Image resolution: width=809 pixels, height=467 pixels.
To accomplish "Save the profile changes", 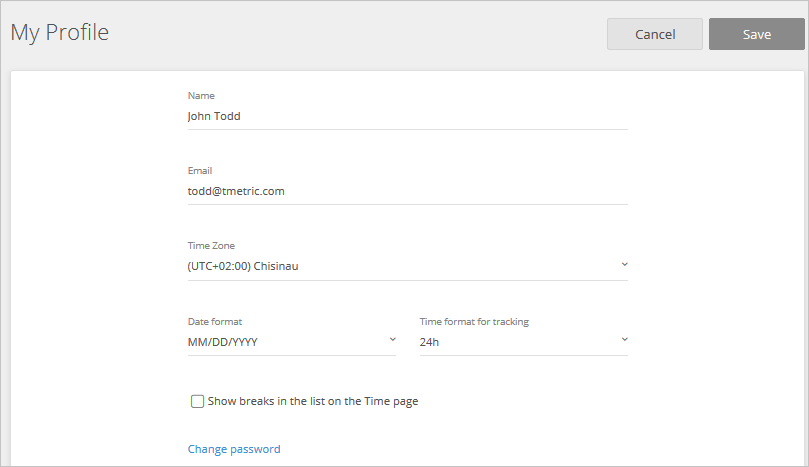I will coord(756,34).
